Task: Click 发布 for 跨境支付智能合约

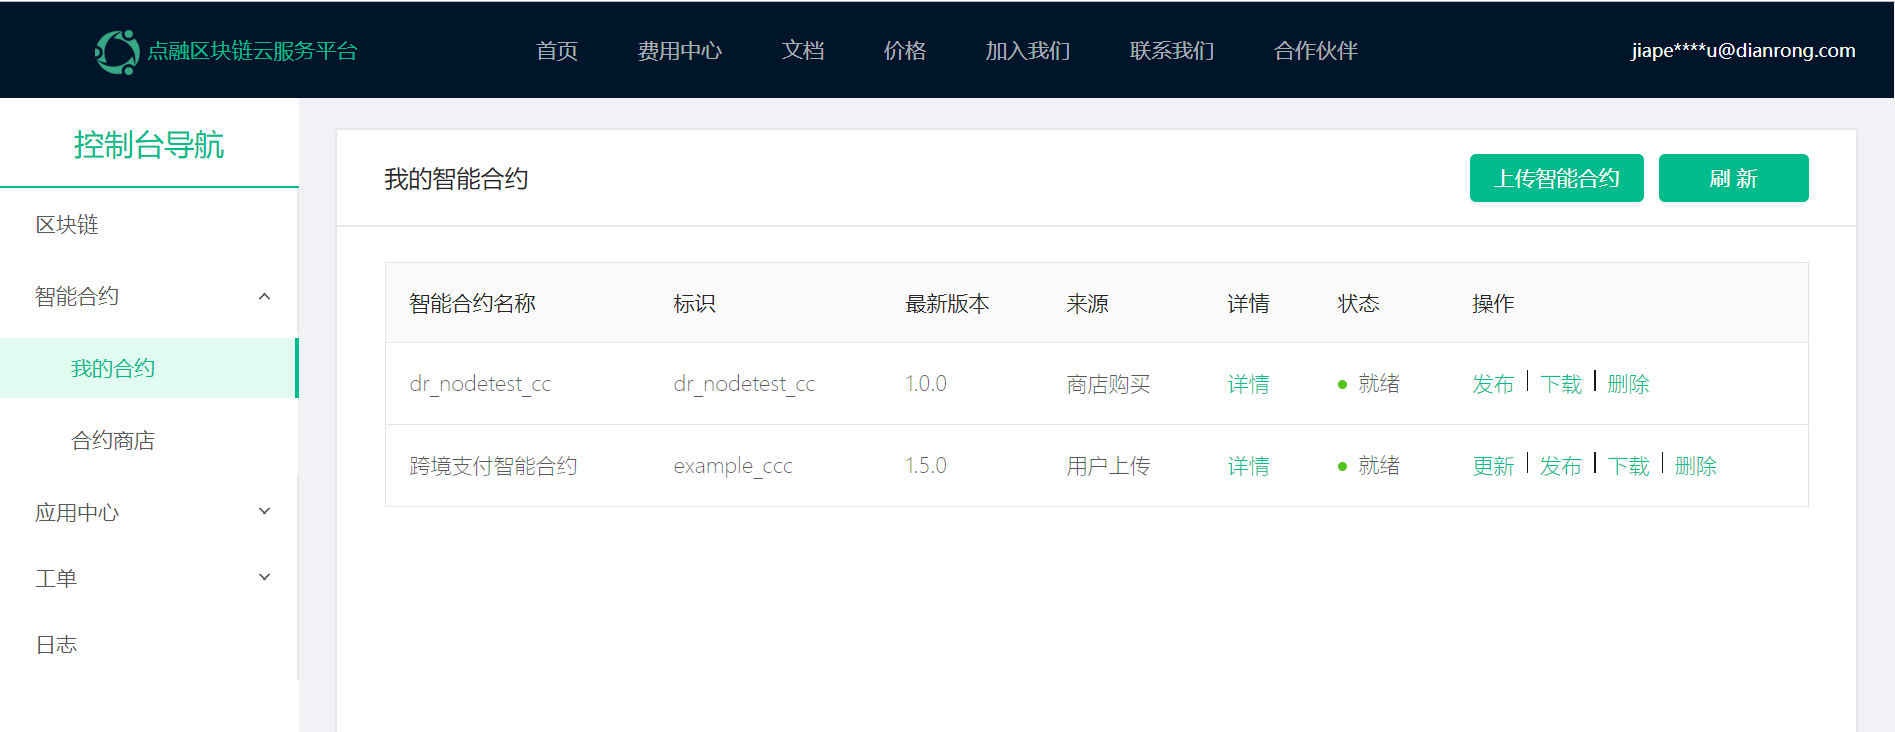Action: (x=1561, y=466)
